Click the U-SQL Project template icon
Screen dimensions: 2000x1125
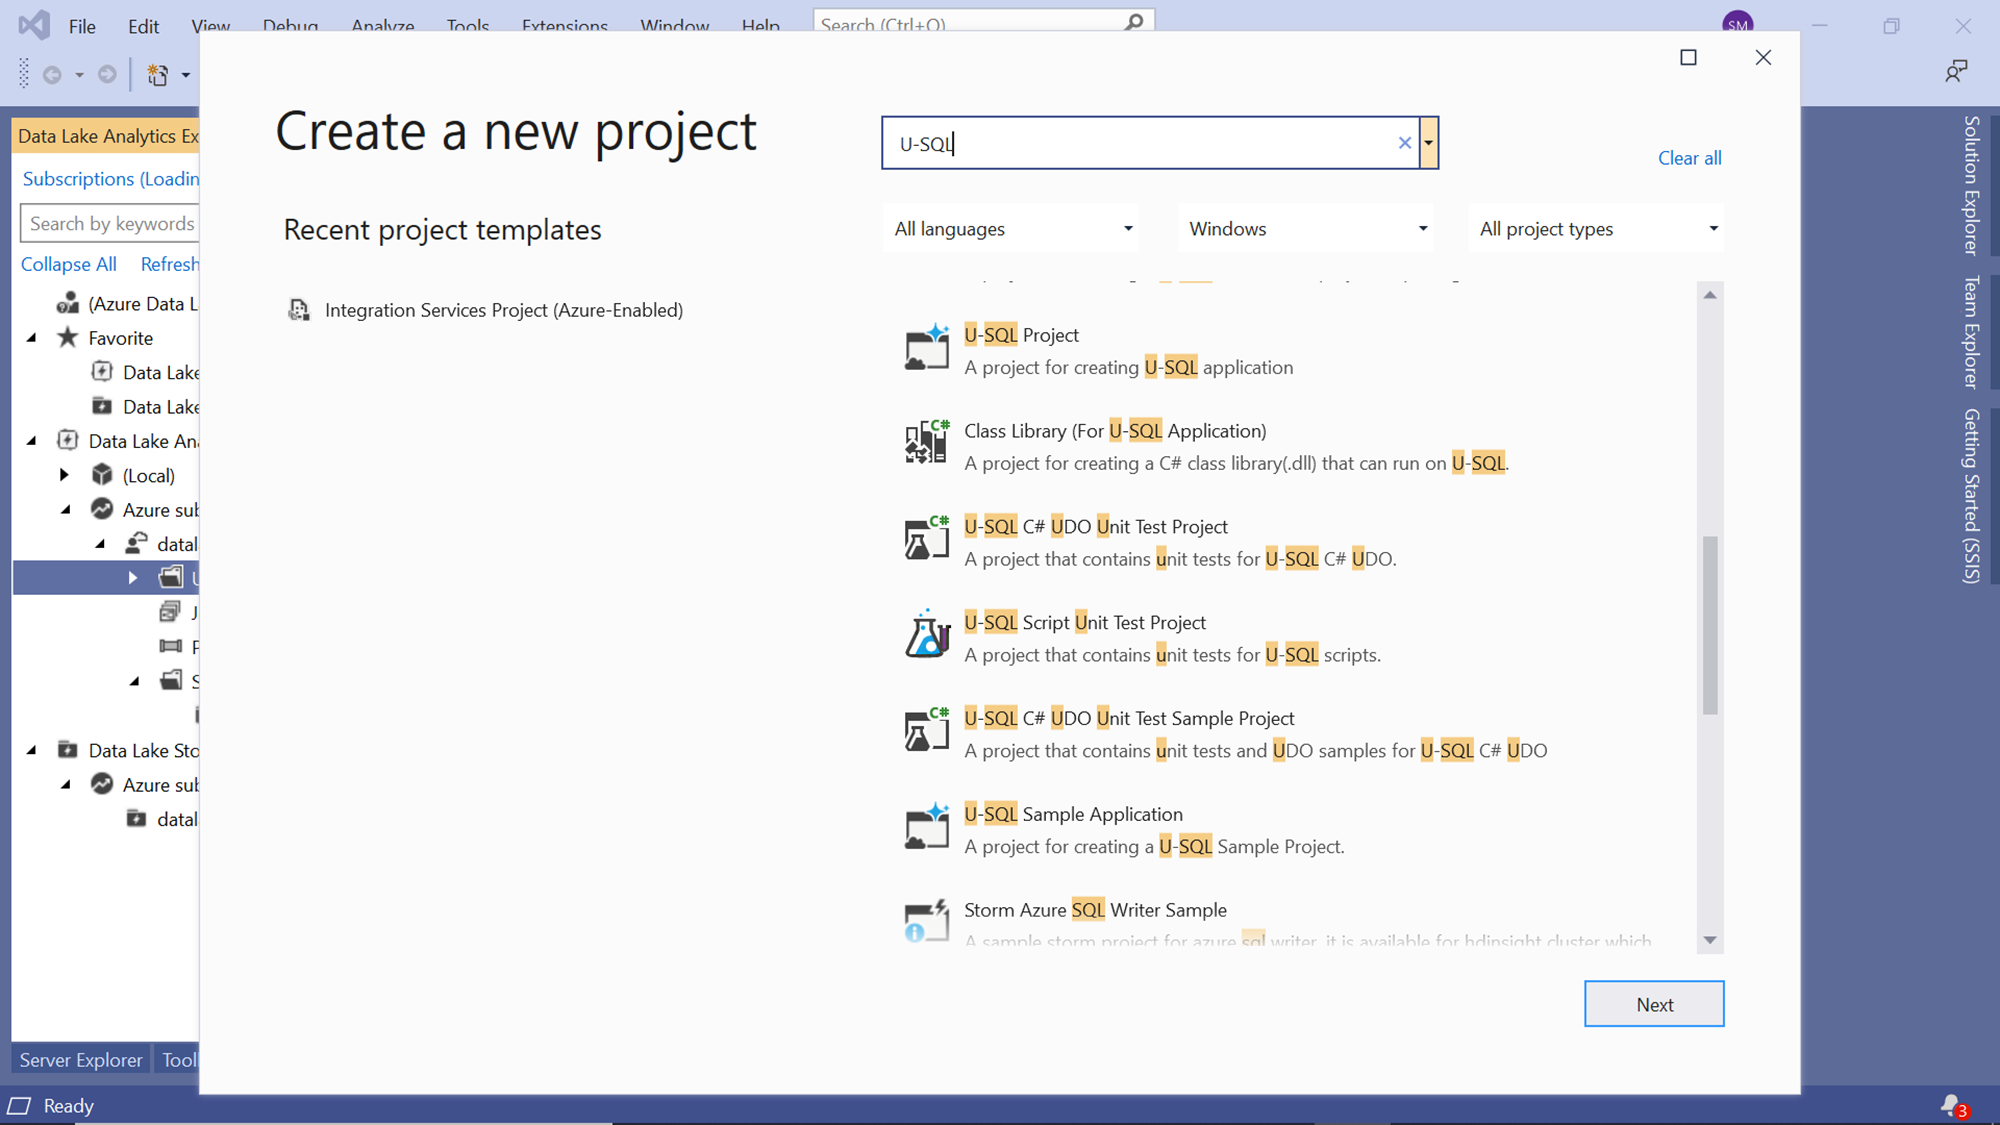click(x=926, y=349)
